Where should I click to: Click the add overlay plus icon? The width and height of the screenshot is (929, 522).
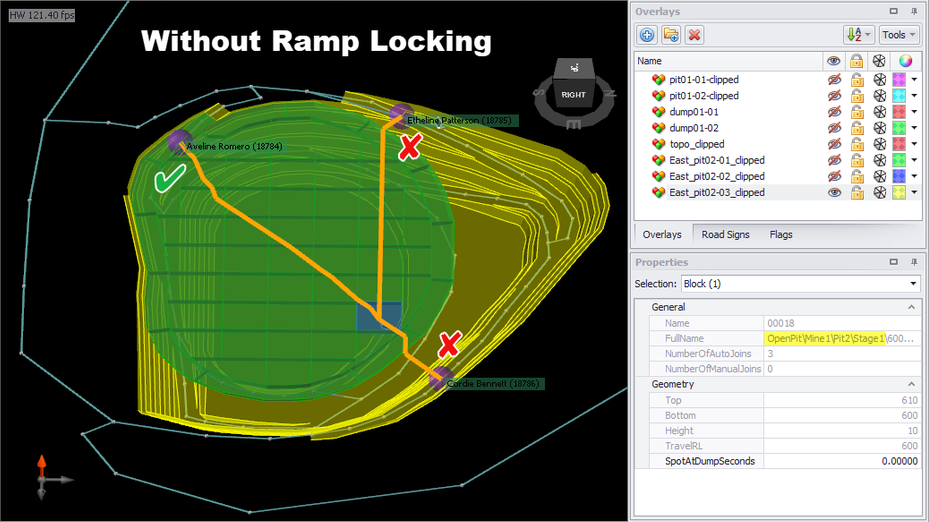click(x=647, y=35)
